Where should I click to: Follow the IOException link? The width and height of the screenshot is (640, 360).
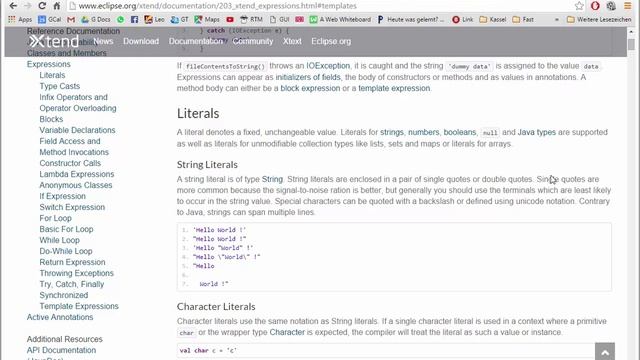[x=328, y=66]
